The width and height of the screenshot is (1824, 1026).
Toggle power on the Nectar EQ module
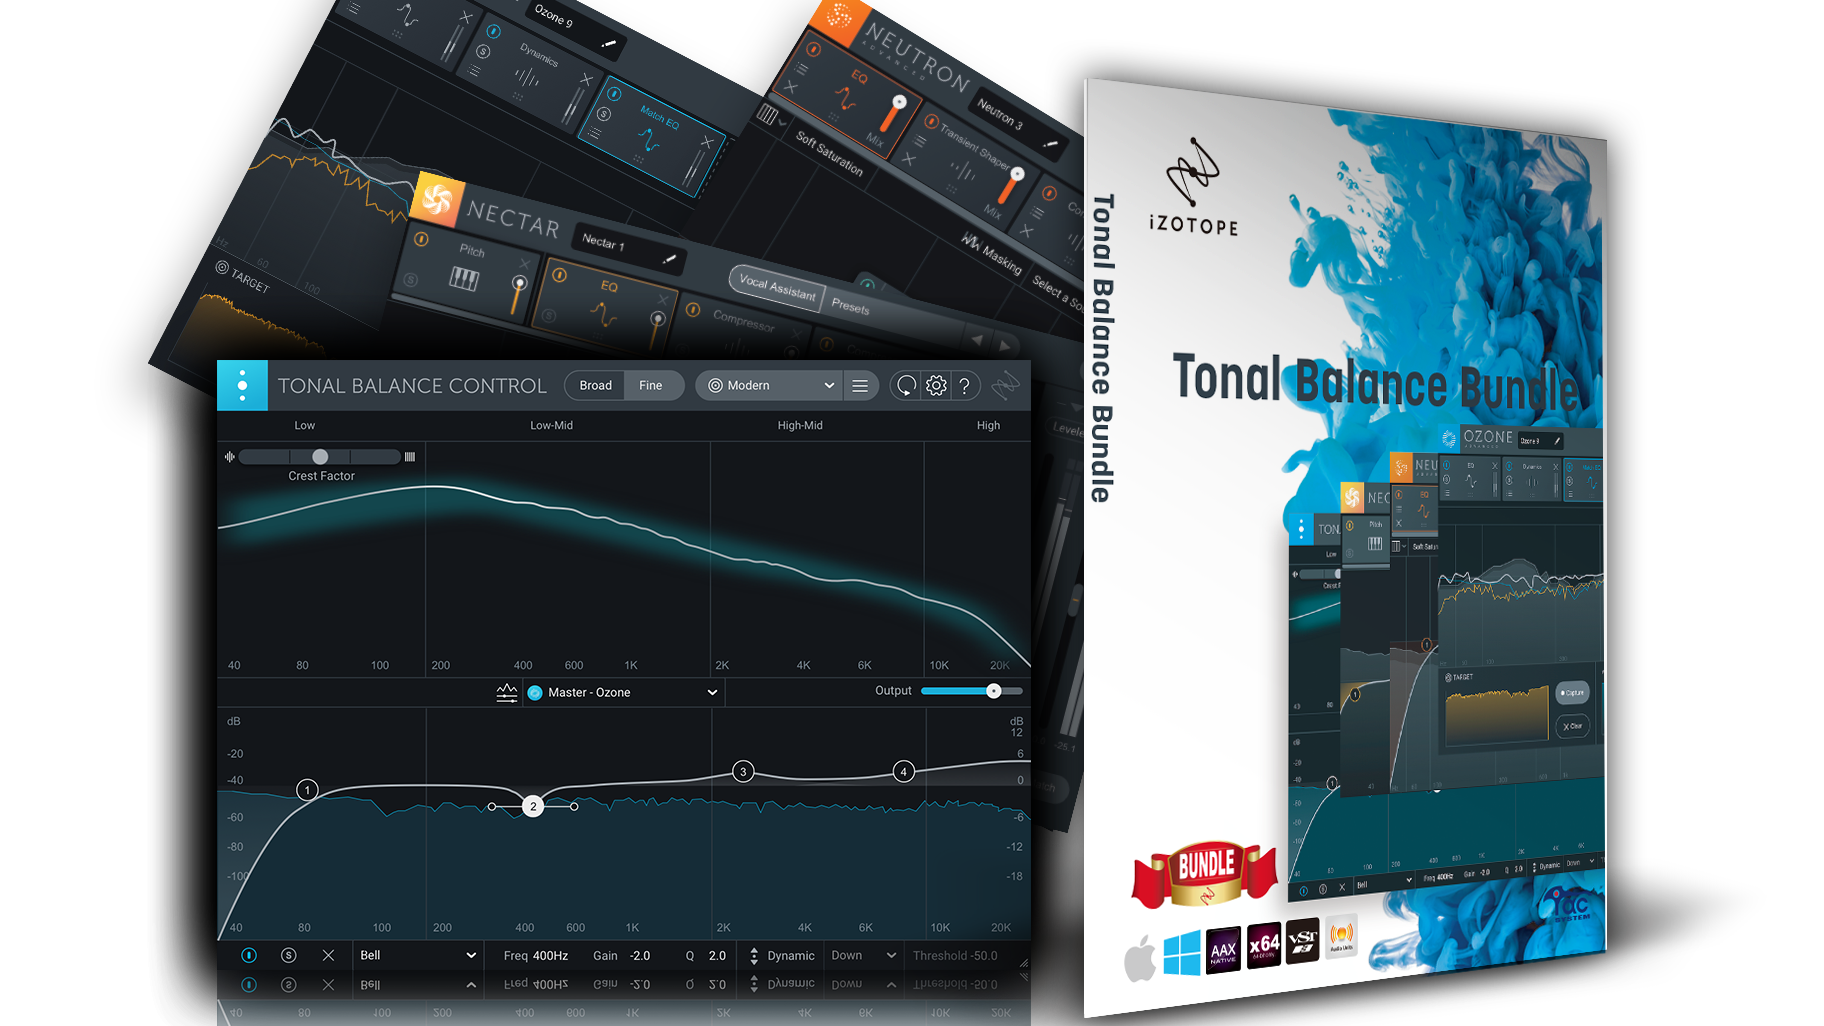[x=559, y=274]
